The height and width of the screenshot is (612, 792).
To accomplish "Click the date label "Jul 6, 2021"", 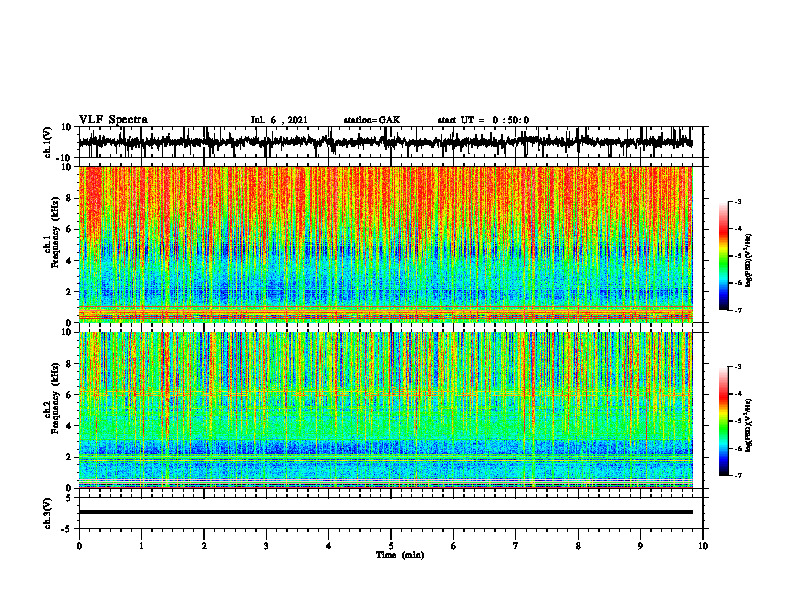I will pyautogui.click(x=279, y=120).
